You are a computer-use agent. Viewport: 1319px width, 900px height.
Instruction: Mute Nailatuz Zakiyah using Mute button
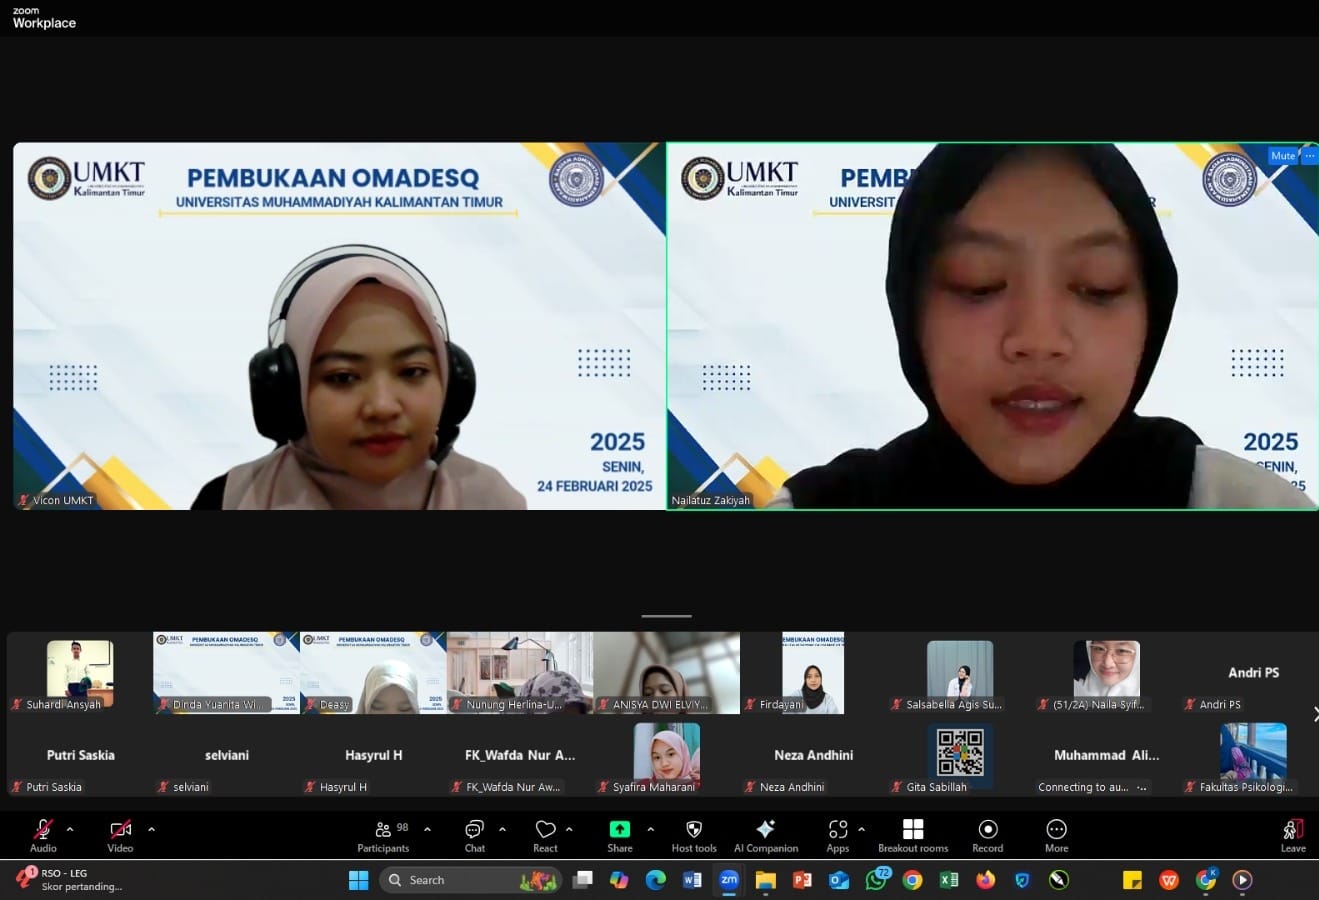(1282, 156)
